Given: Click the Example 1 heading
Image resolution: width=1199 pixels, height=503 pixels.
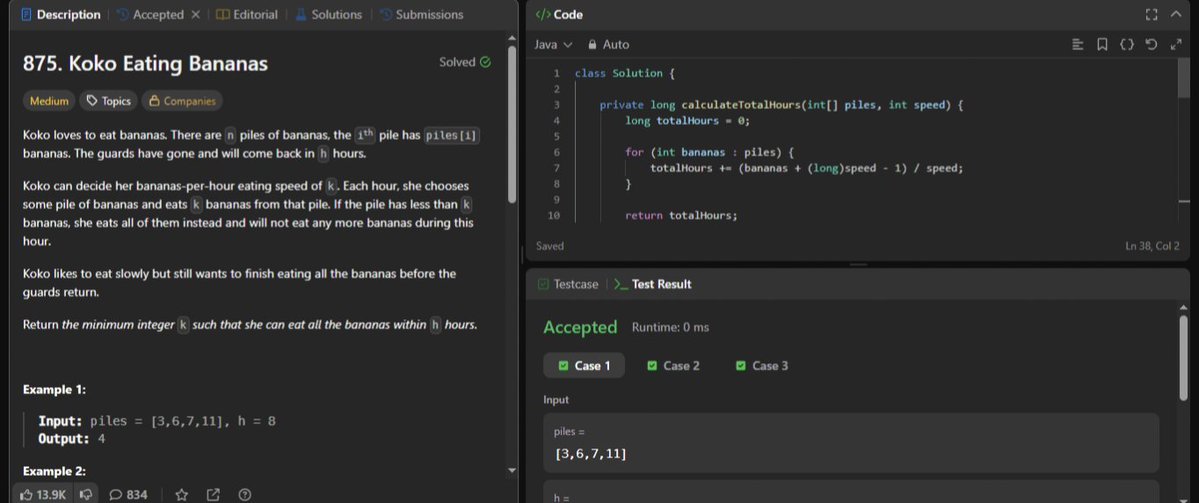Looking at the screenshot, I should click(54, 389).
